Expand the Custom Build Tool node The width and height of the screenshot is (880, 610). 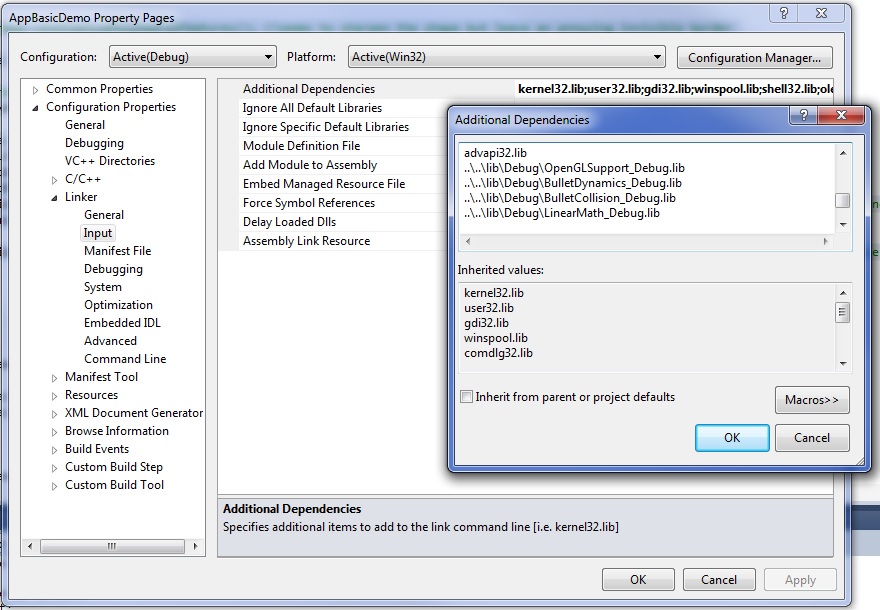click(54, 485)
